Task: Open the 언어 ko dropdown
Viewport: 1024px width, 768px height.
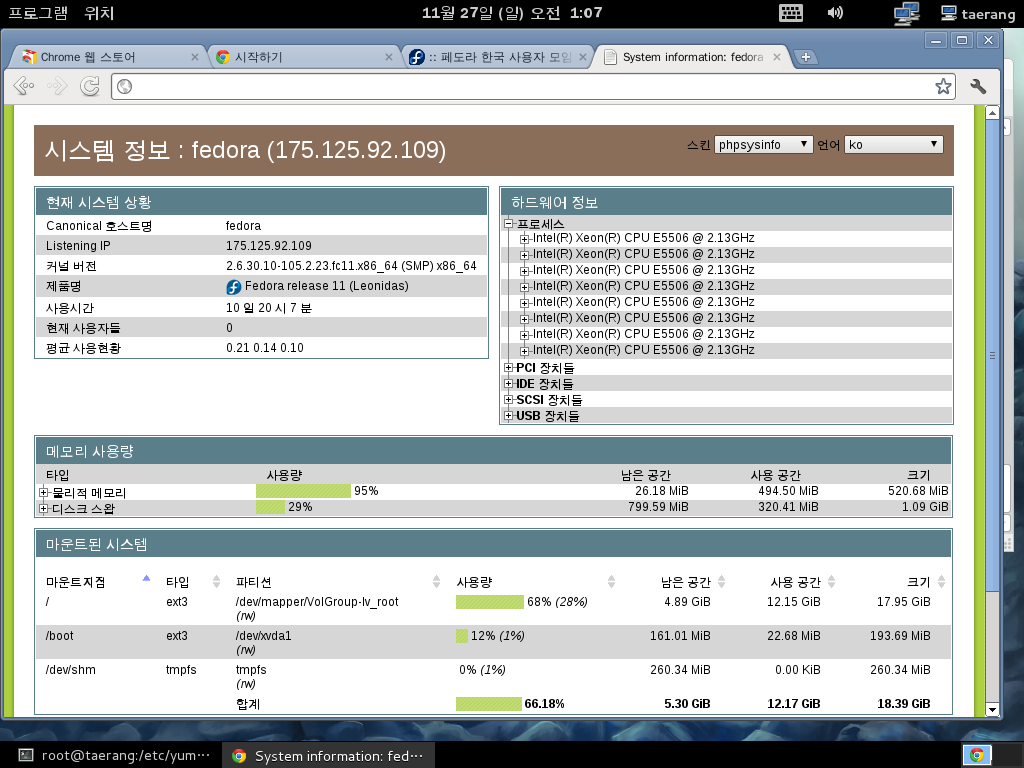Action: coord(893,144)
